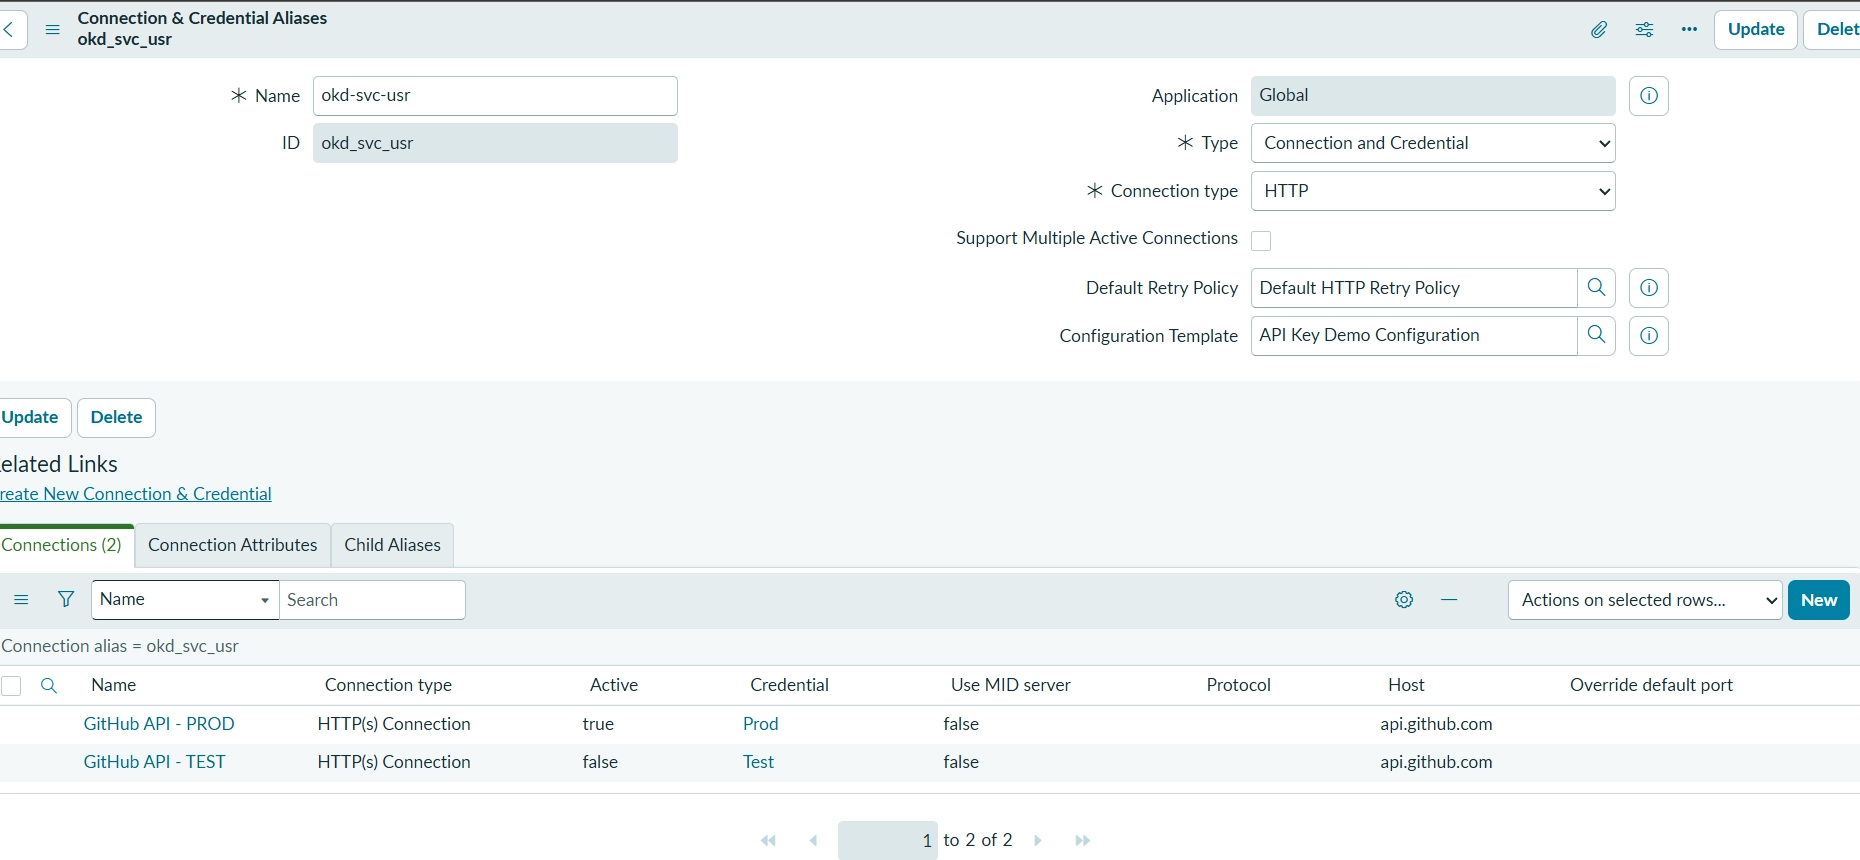
Task: Click the read-only ID field okd_svc_usr
Action: tap(495, 143)
